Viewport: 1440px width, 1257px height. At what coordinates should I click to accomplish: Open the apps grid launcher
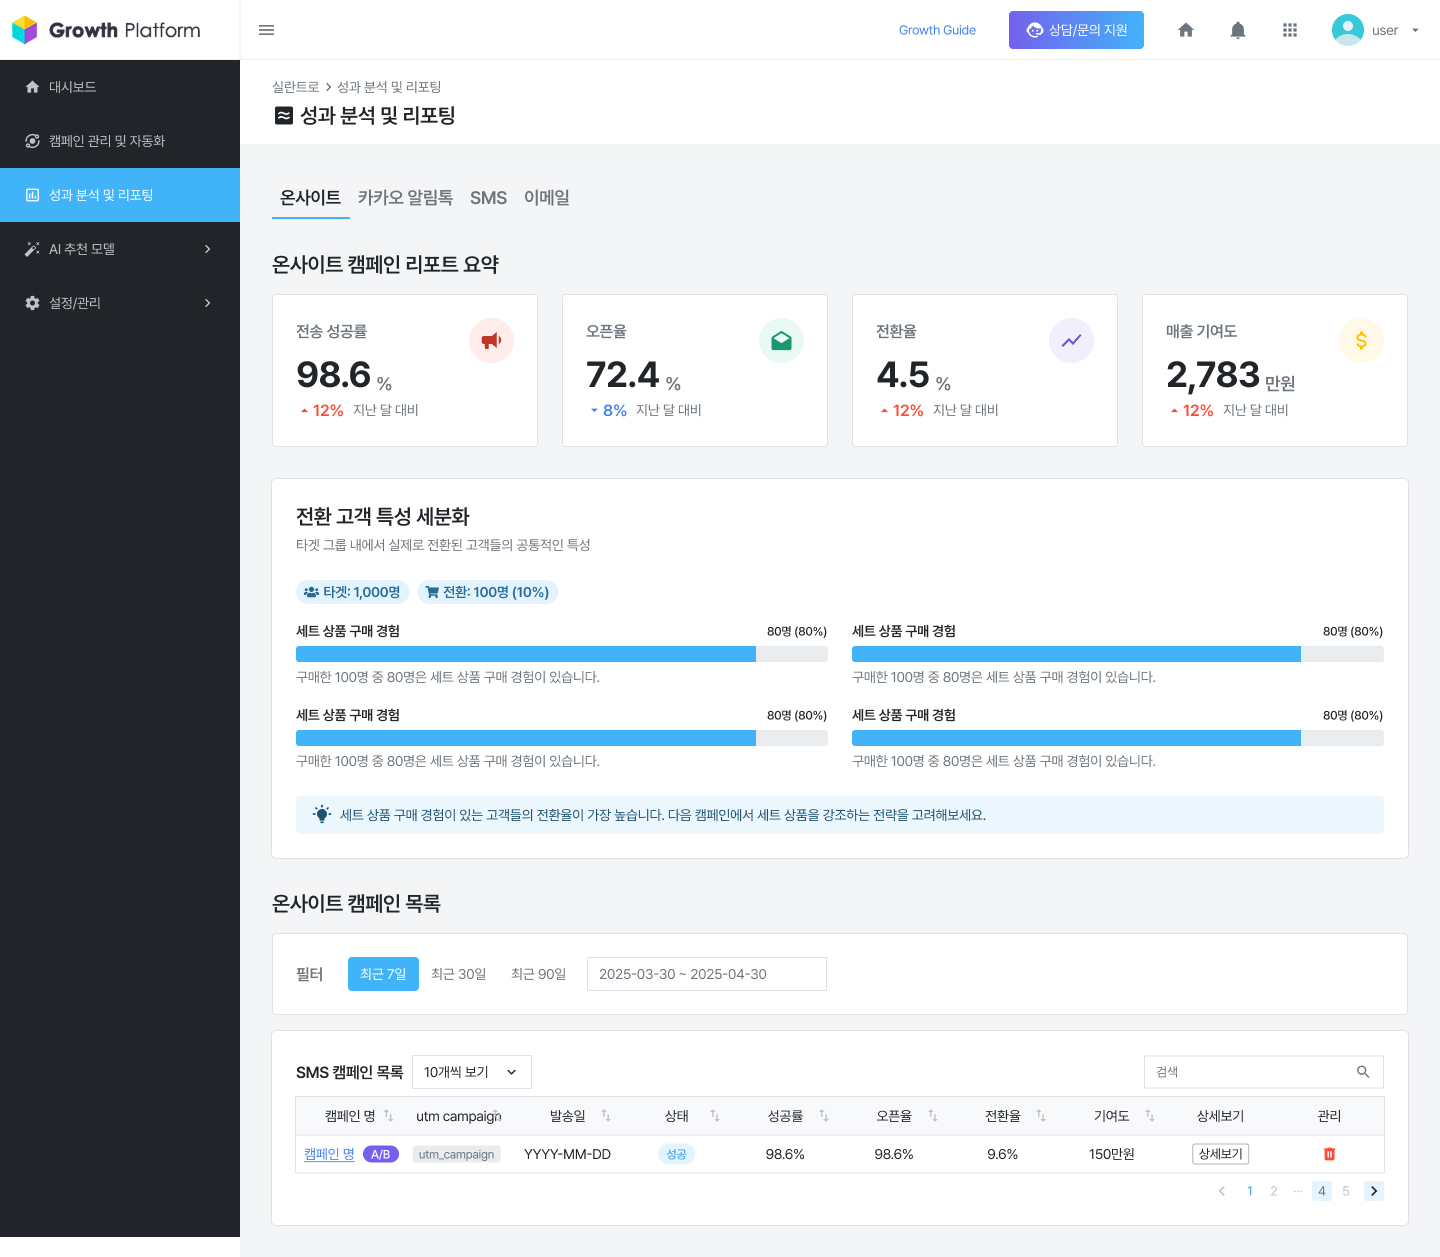[1289, 30]
